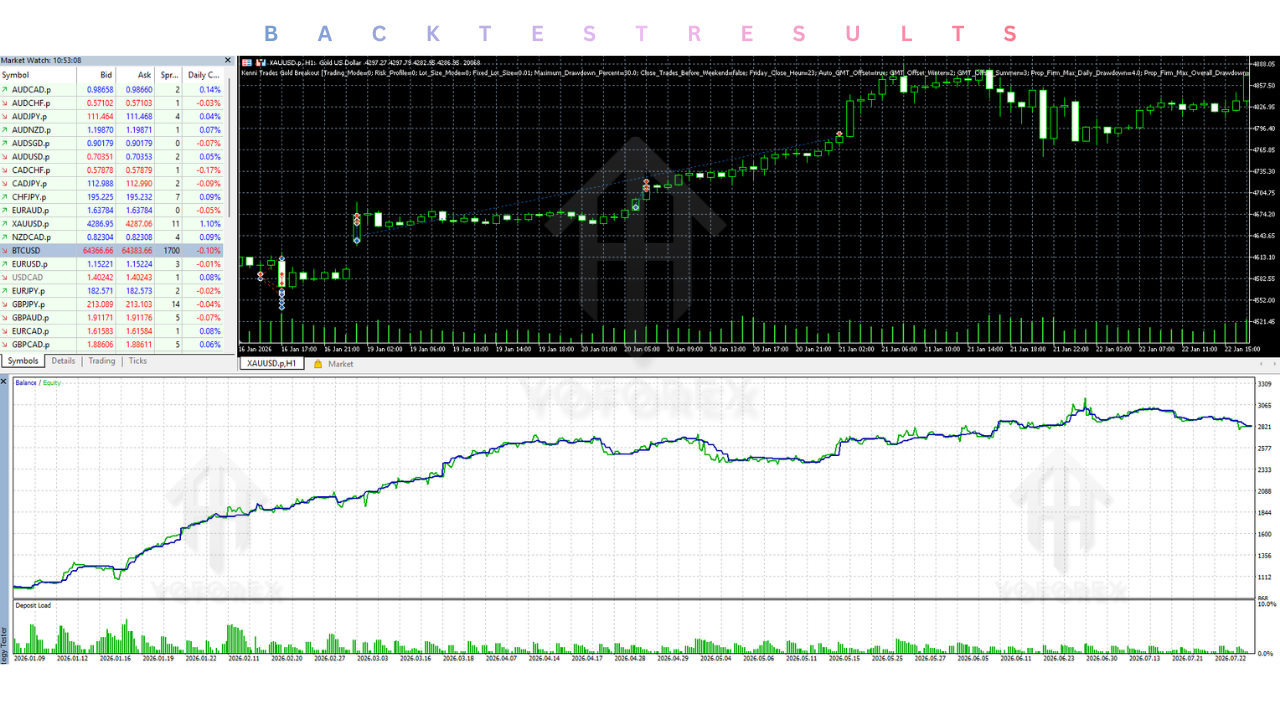The width and height of the screenshot is (1280, 720).
Task: Click the down arrow icon beside GBPCAD.p
Action: click(x=5, y=344)
